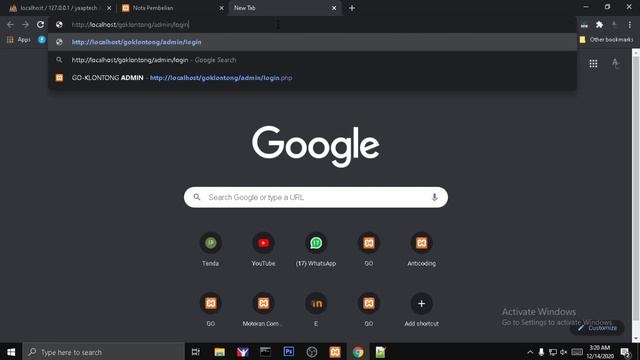Open a new browser tab with plus
The width and height of the screenshot is (640, 360).
click(x=352, y=8)
